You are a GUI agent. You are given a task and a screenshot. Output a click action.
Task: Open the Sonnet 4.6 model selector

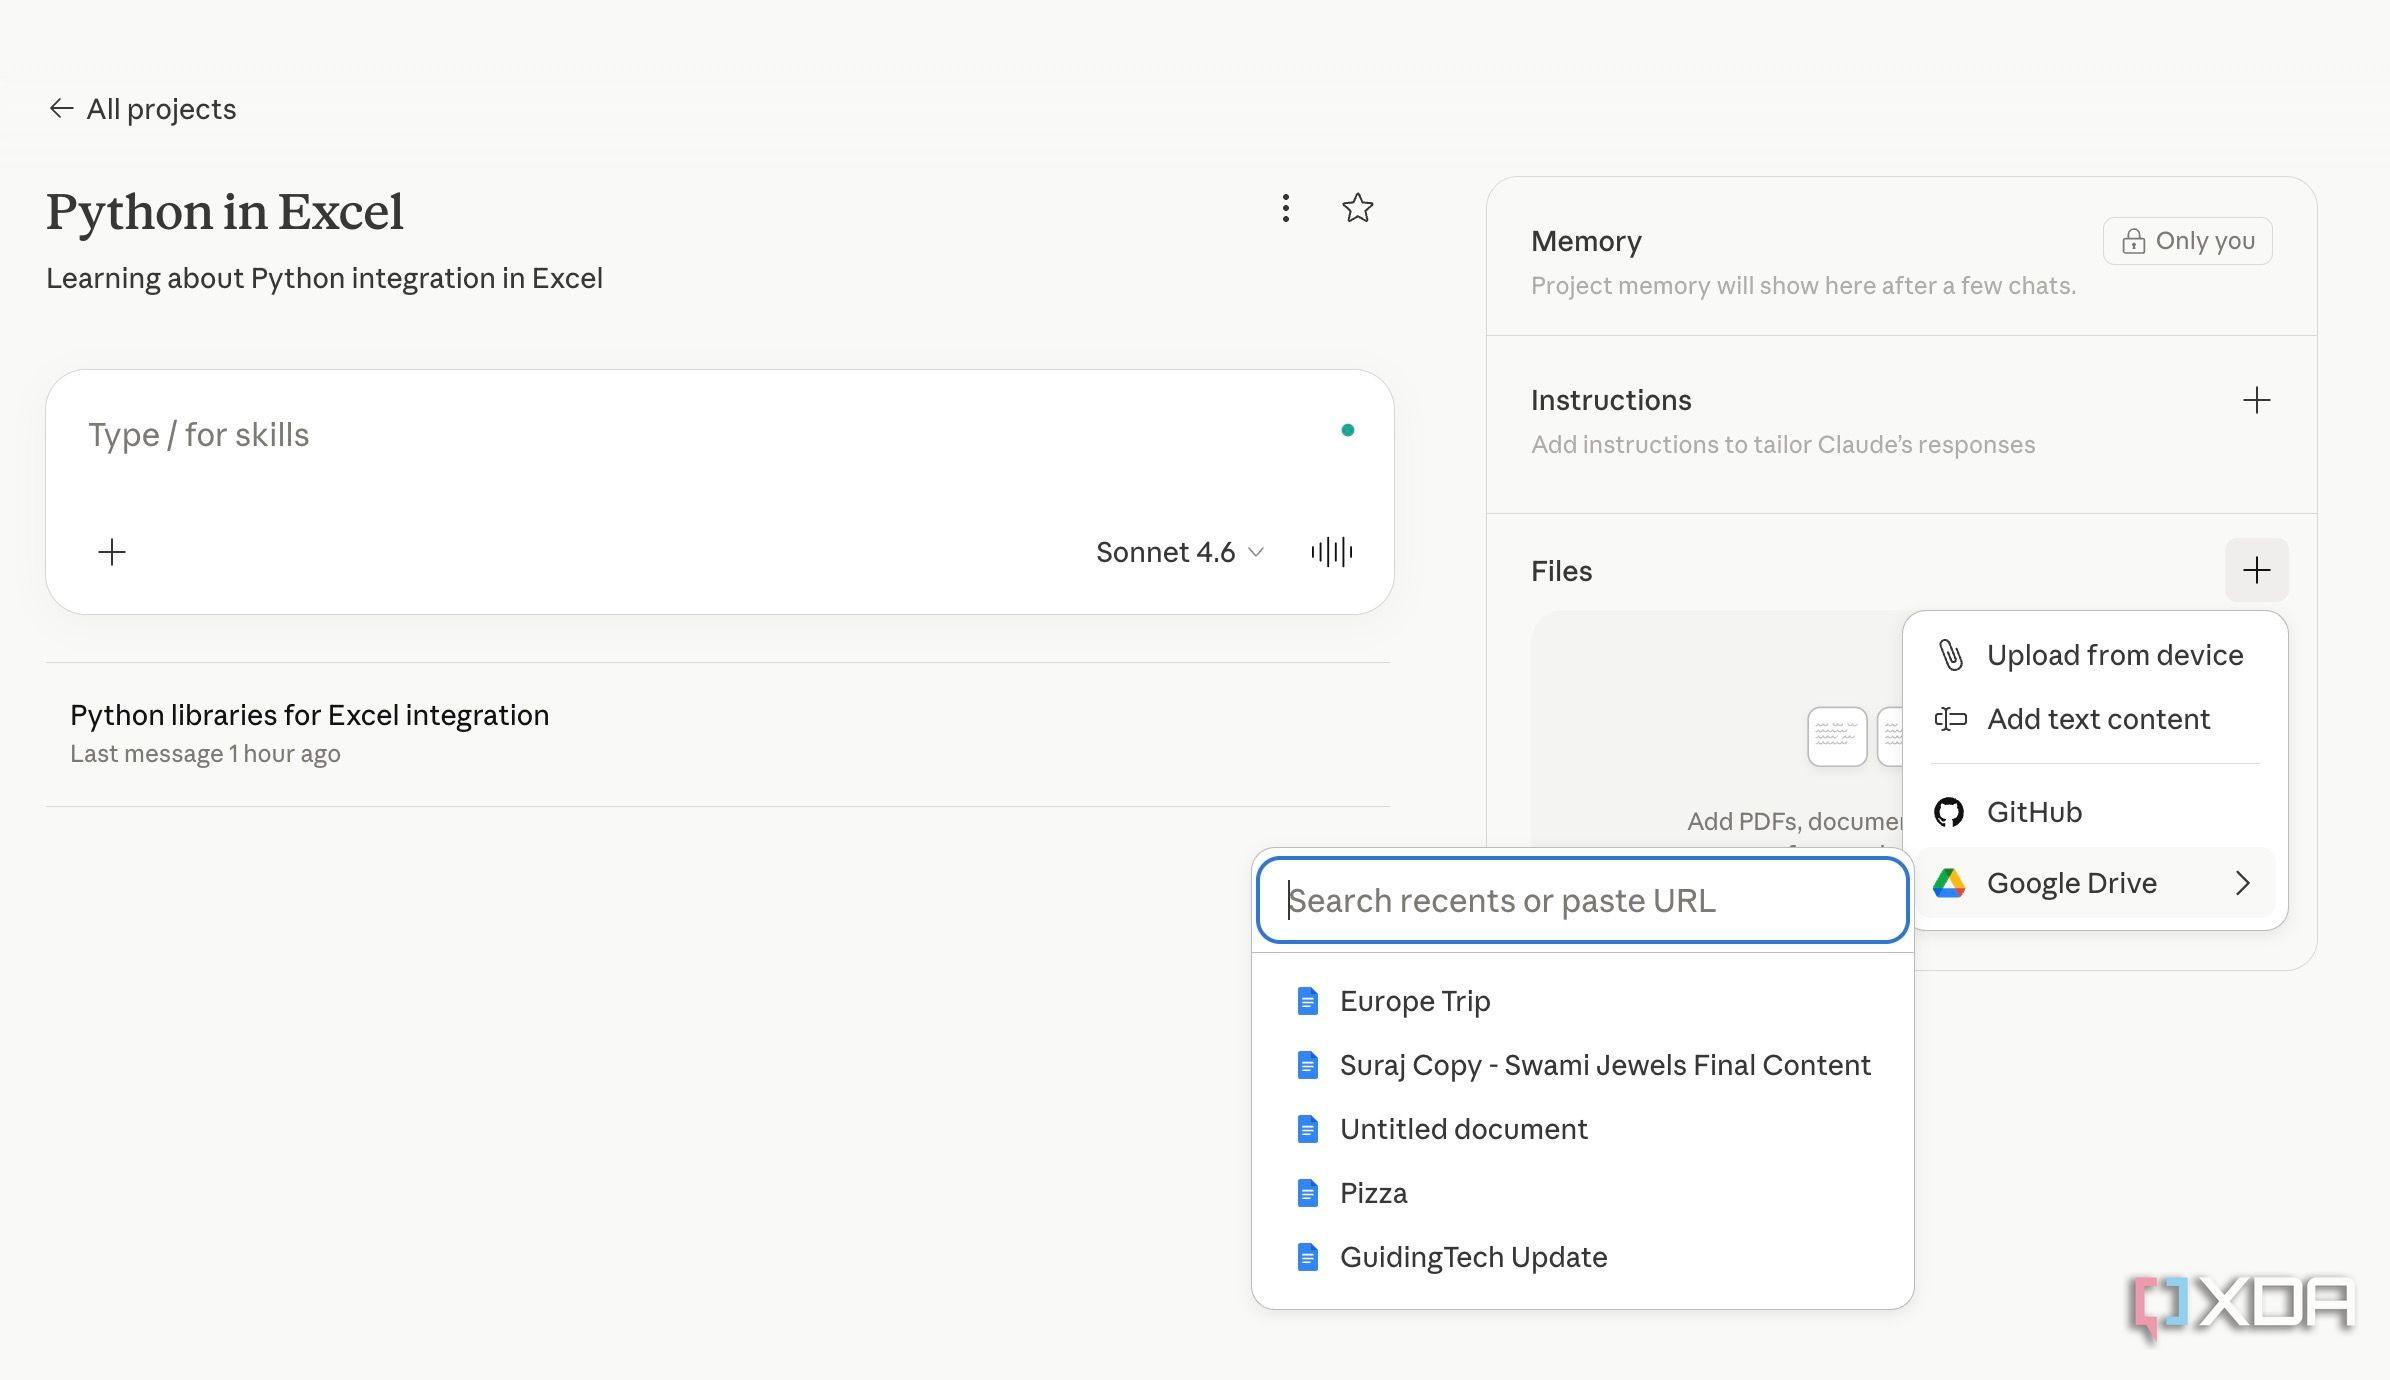1180,552
